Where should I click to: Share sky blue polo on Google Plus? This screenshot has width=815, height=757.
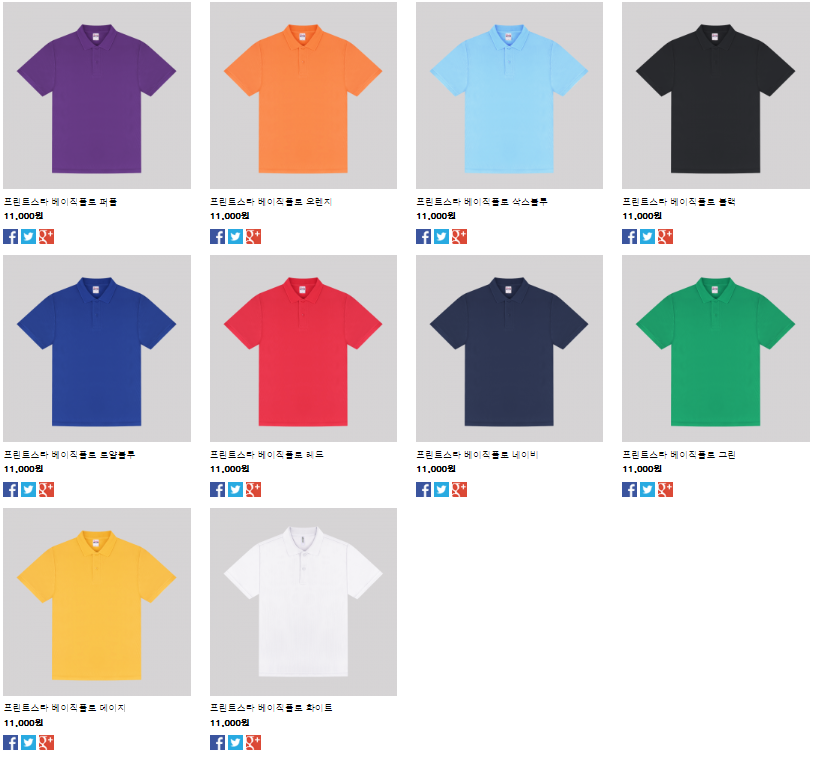pos(459,237)
